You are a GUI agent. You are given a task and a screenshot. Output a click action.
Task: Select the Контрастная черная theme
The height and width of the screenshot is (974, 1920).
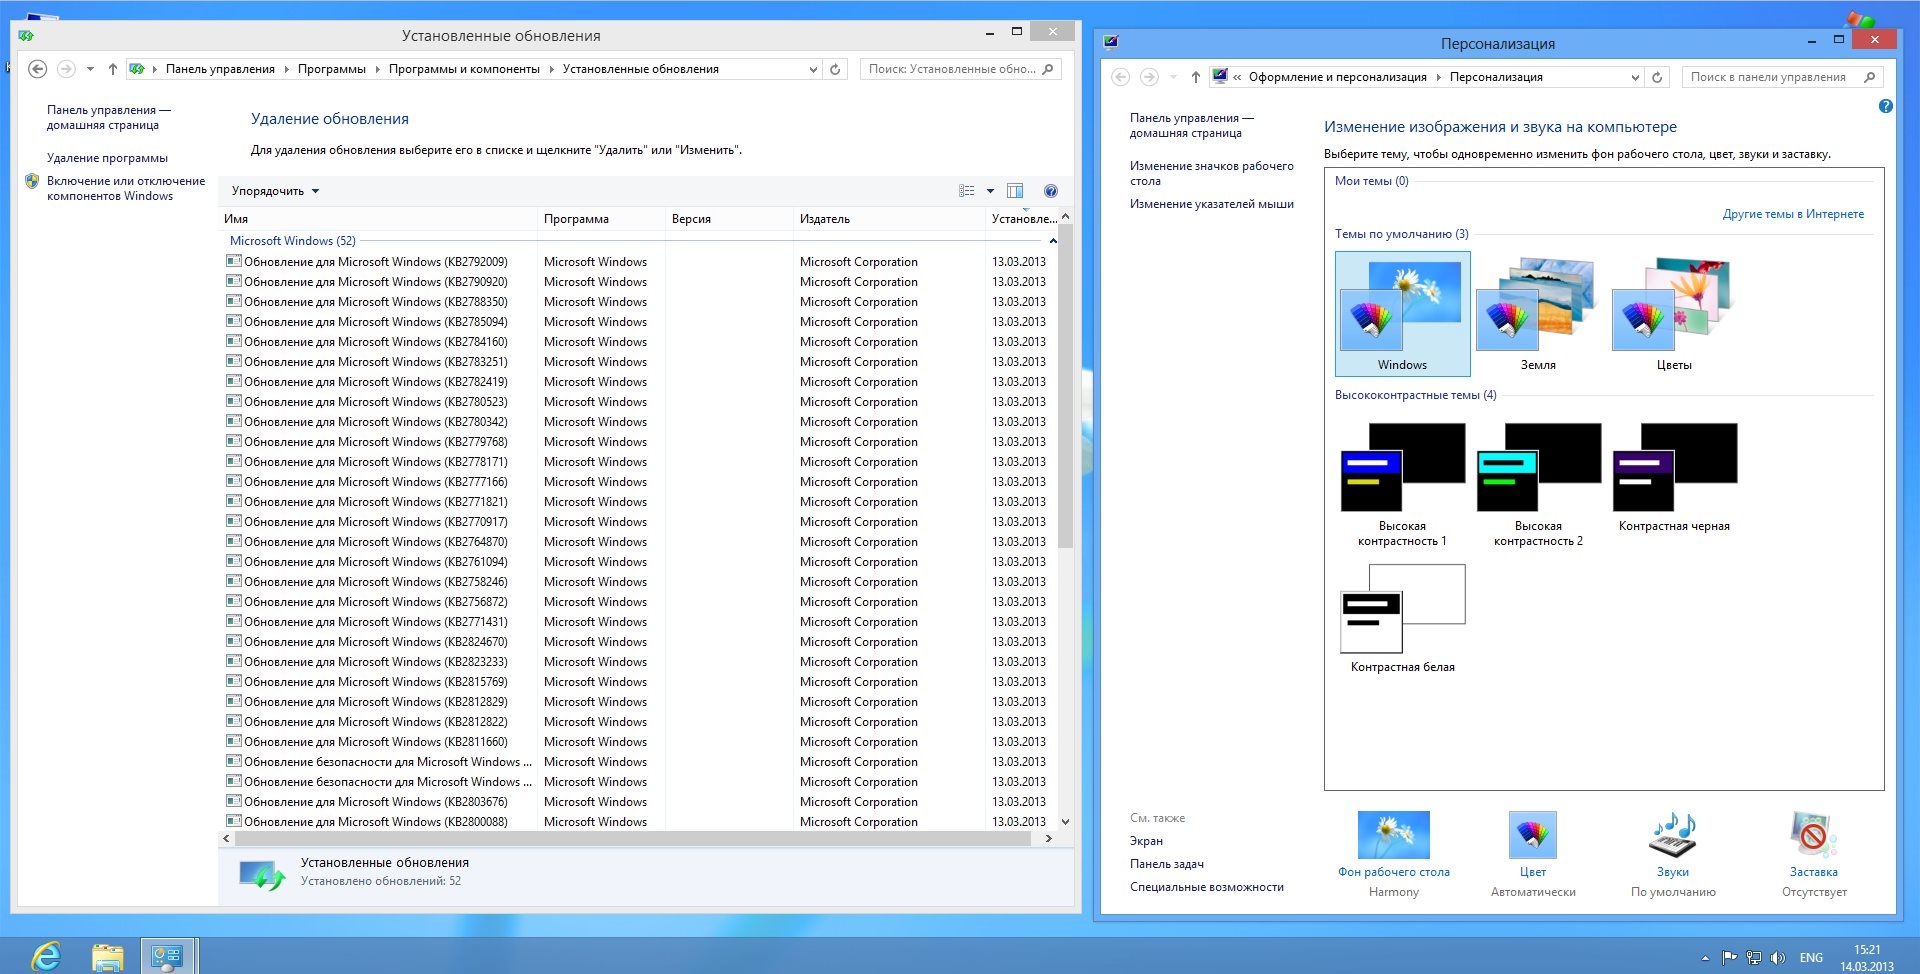click(x=1674, y=478)
